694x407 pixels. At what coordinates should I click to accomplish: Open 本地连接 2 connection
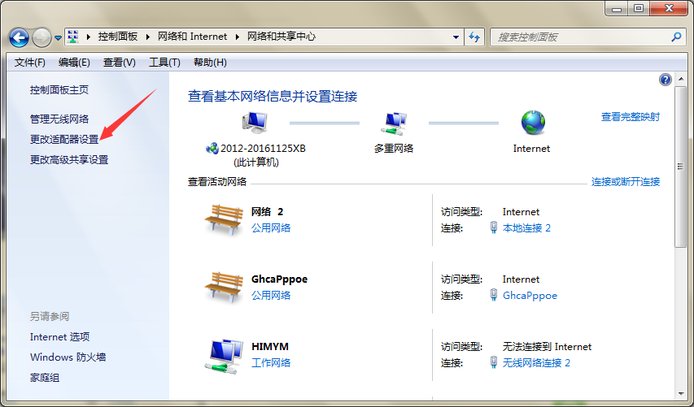pyautogui.click(x=527, y=228)
